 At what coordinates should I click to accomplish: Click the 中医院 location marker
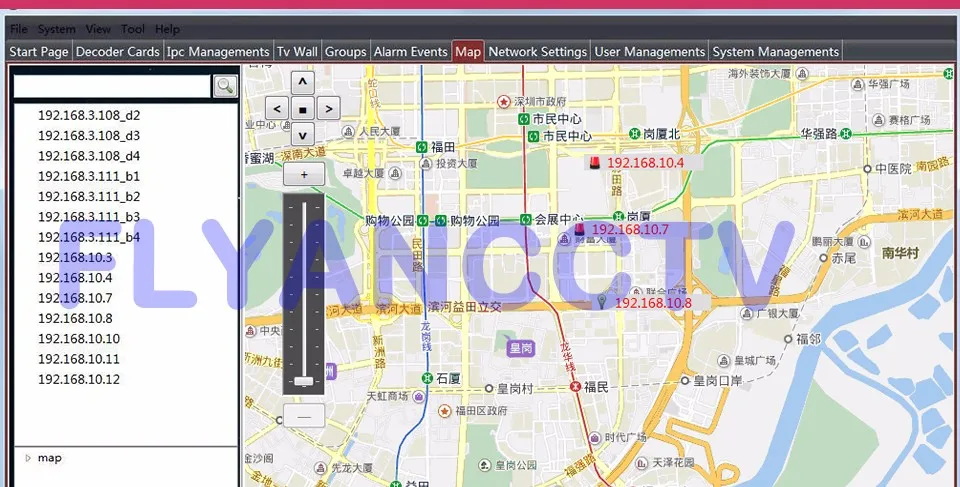(x=867, y=168)
